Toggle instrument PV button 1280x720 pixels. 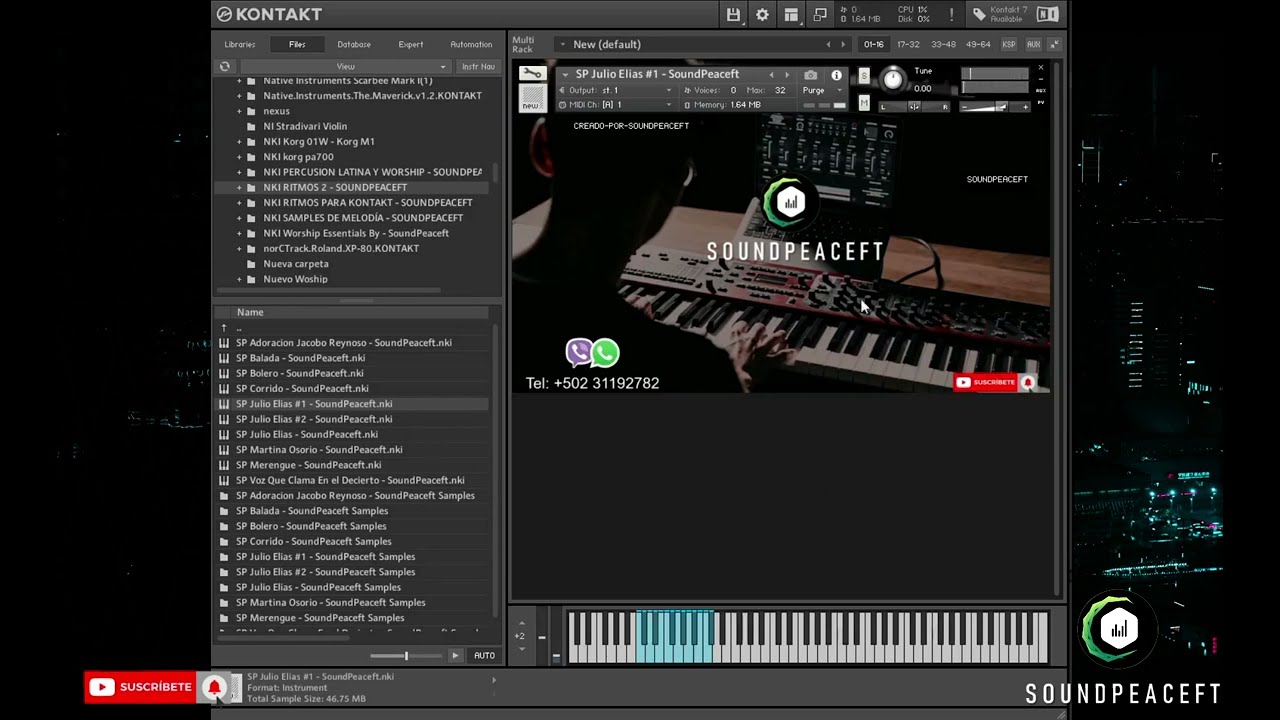tap(1041, 102)
